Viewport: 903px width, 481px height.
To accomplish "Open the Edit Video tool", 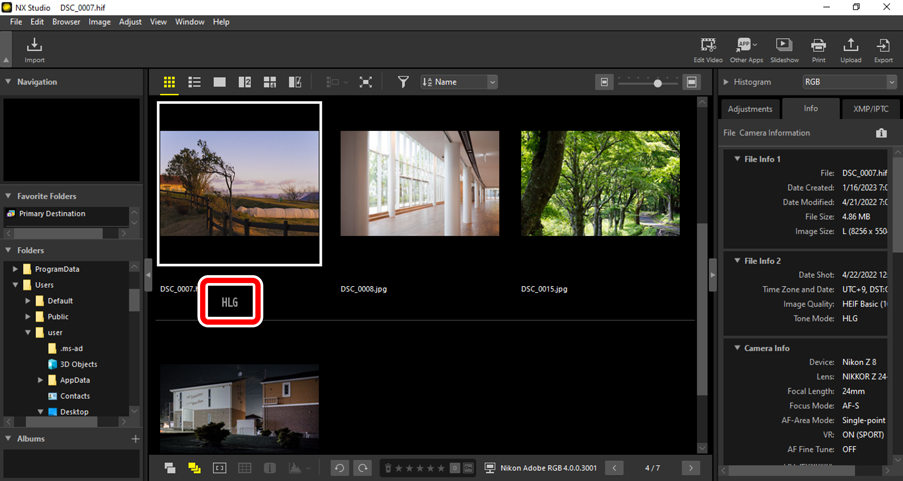I will (x=708, y=49).
